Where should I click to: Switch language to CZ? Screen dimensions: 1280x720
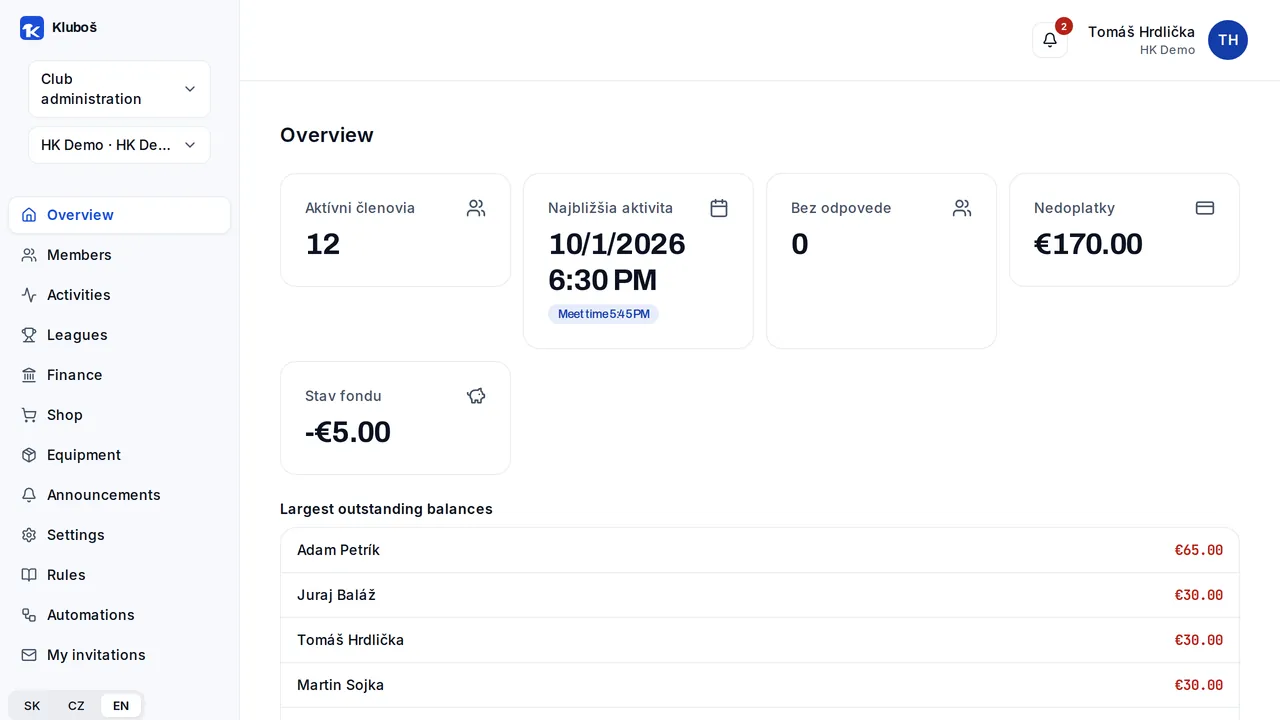76,706
